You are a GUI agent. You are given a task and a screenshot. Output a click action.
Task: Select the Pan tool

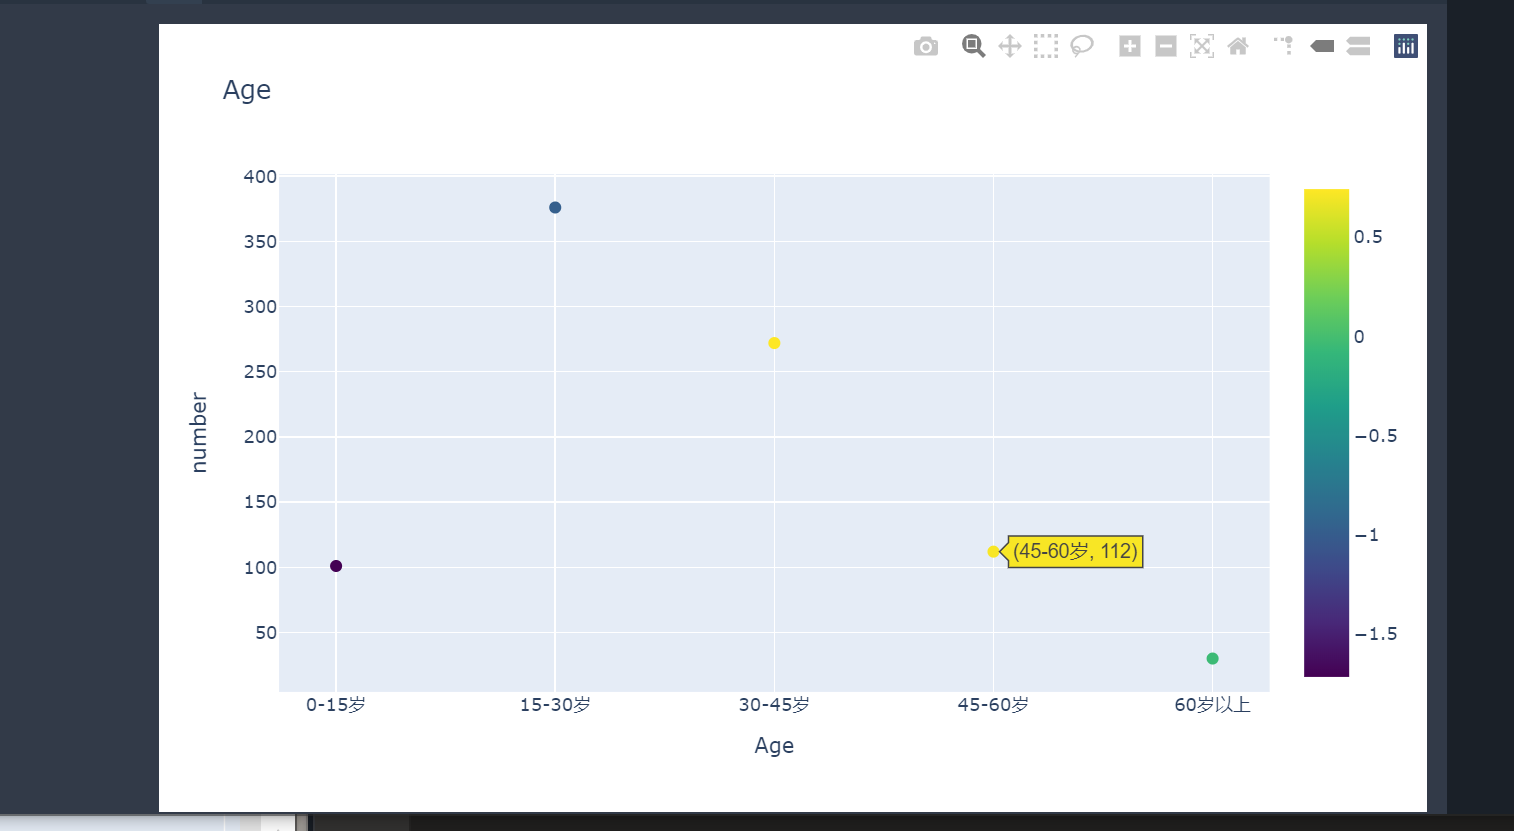tap(1009, 46)
